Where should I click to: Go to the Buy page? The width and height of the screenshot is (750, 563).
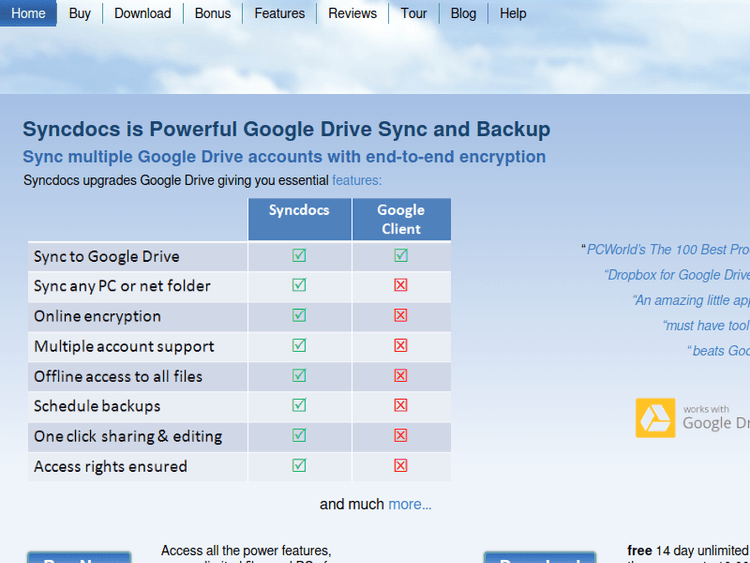tap(79, 13)
